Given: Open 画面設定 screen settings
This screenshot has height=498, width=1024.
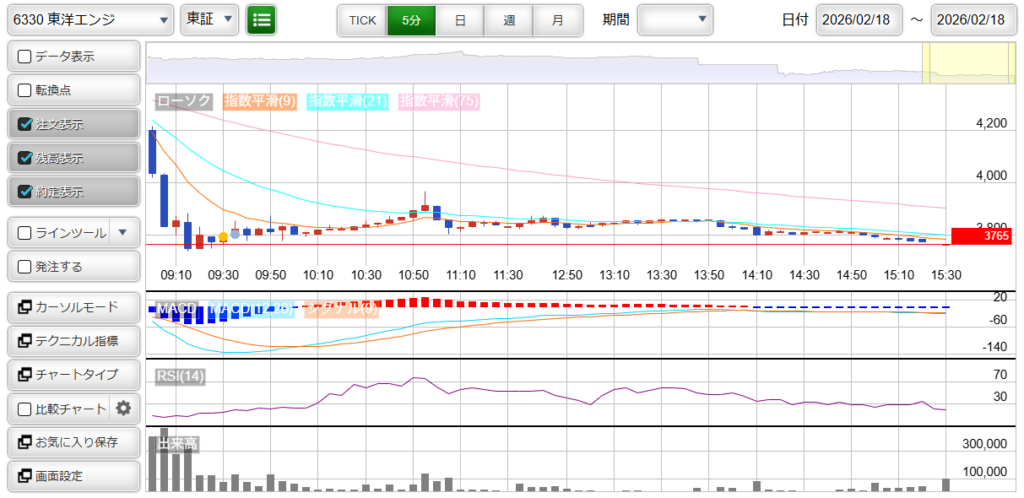Looking at the screenshot, I should click(x=72, y=476).
